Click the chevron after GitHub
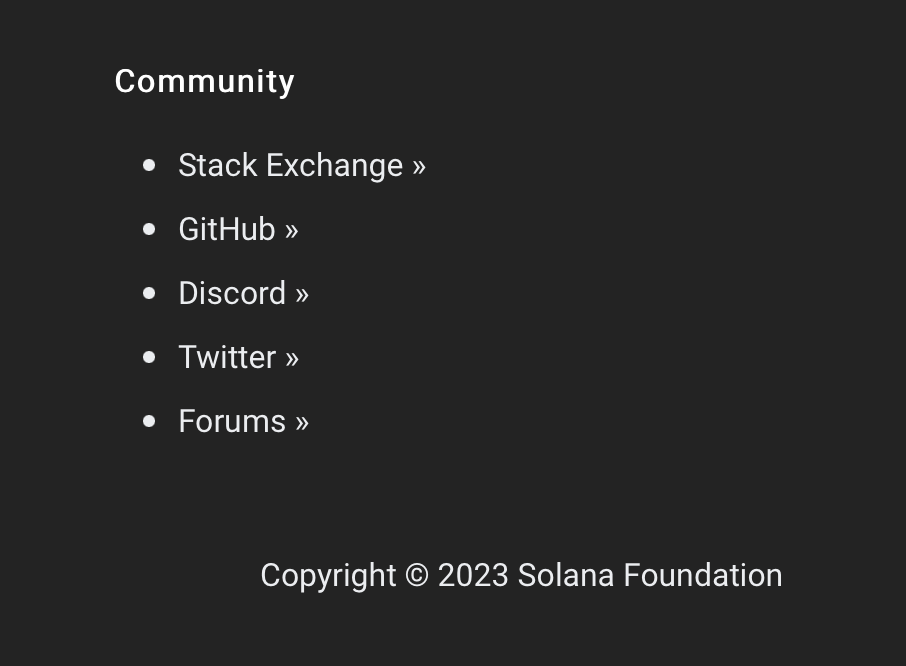906x666 pixels. [x=291, y=229]
